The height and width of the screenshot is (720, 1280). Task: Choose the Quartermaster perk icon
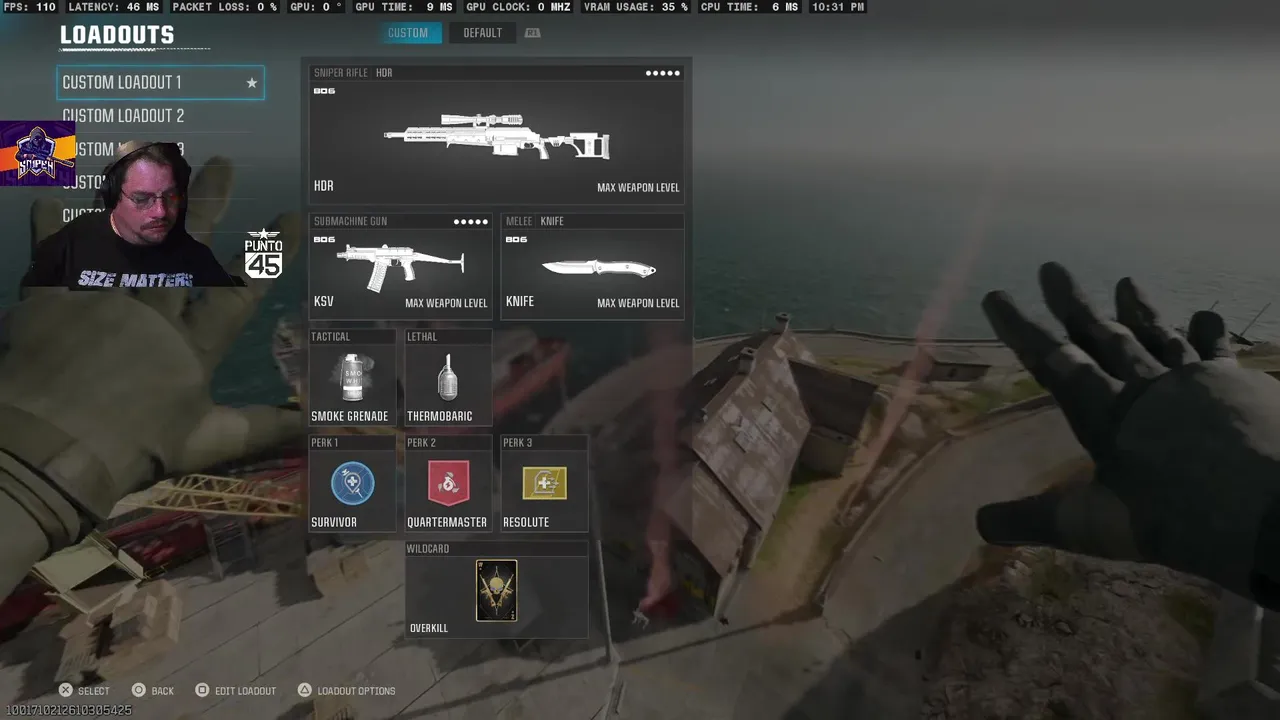[448, 483]
